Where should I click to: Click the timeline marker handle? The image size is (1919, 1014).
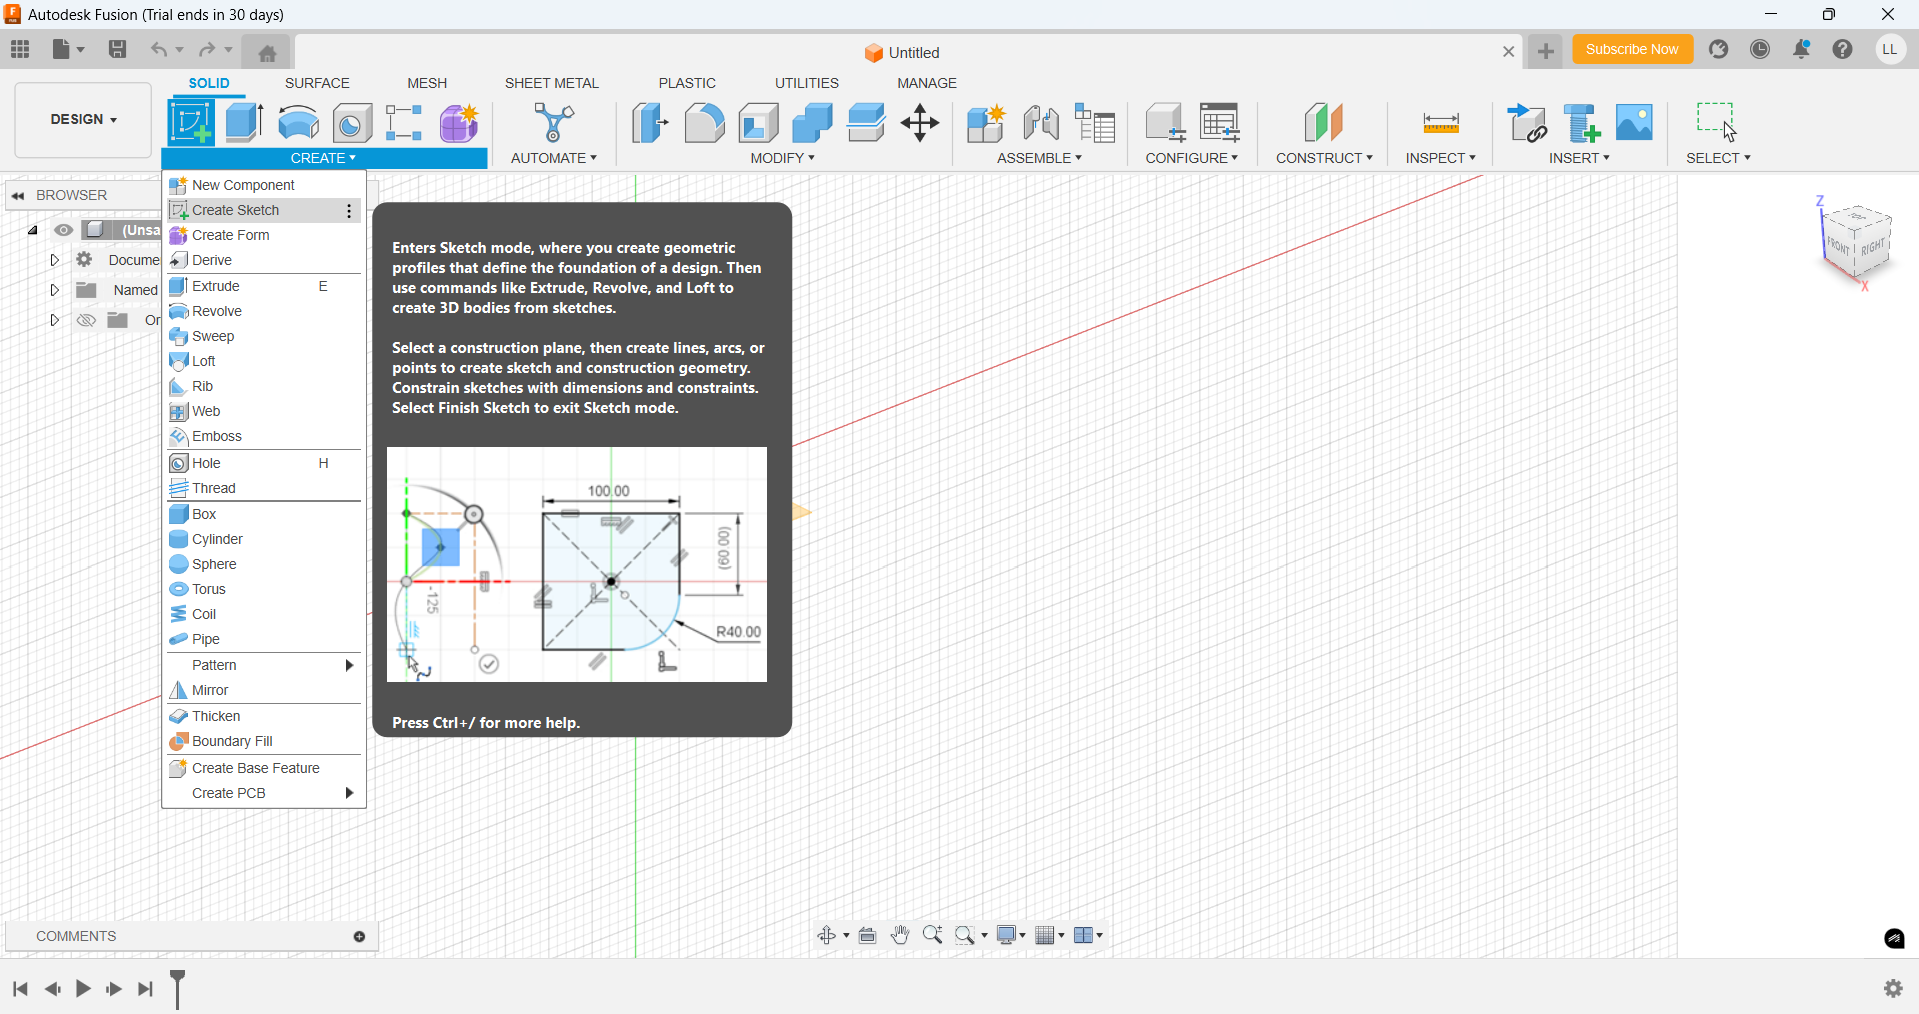pyautogui.click(x=178, y=989)
